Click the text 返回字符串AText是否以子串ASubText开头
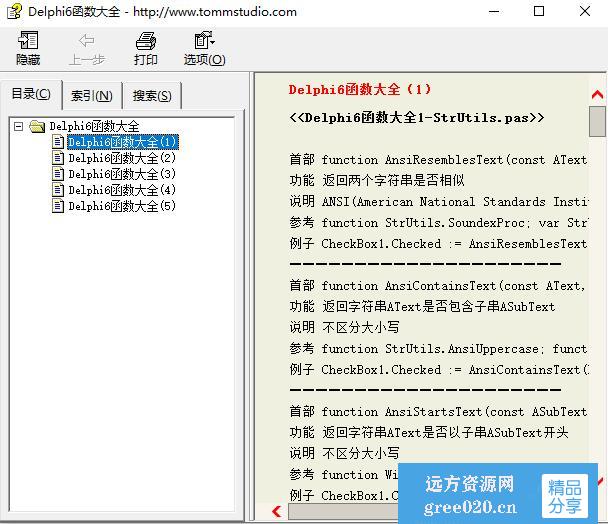The width and height of the screenshot is (608, 524). click(445, 432)
